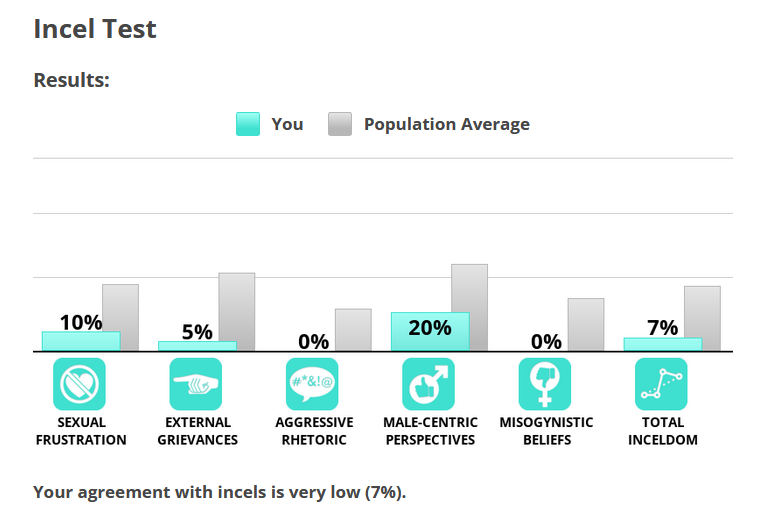
Task: Click the Sexual Frustration broken-heart icon
Action: click(x=79, y=384)
